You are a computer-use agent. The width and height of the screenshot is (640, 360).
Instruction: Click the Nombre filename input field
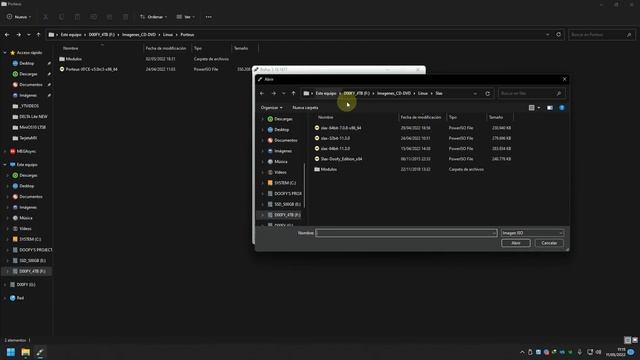pos(406,233)
